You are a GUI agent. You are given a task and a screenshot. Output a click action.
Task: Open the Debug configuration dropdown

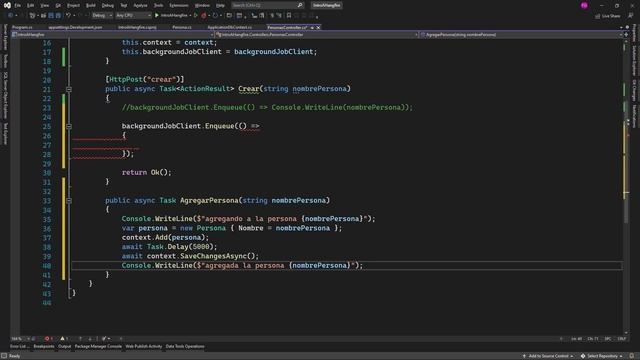pos(102,16)
